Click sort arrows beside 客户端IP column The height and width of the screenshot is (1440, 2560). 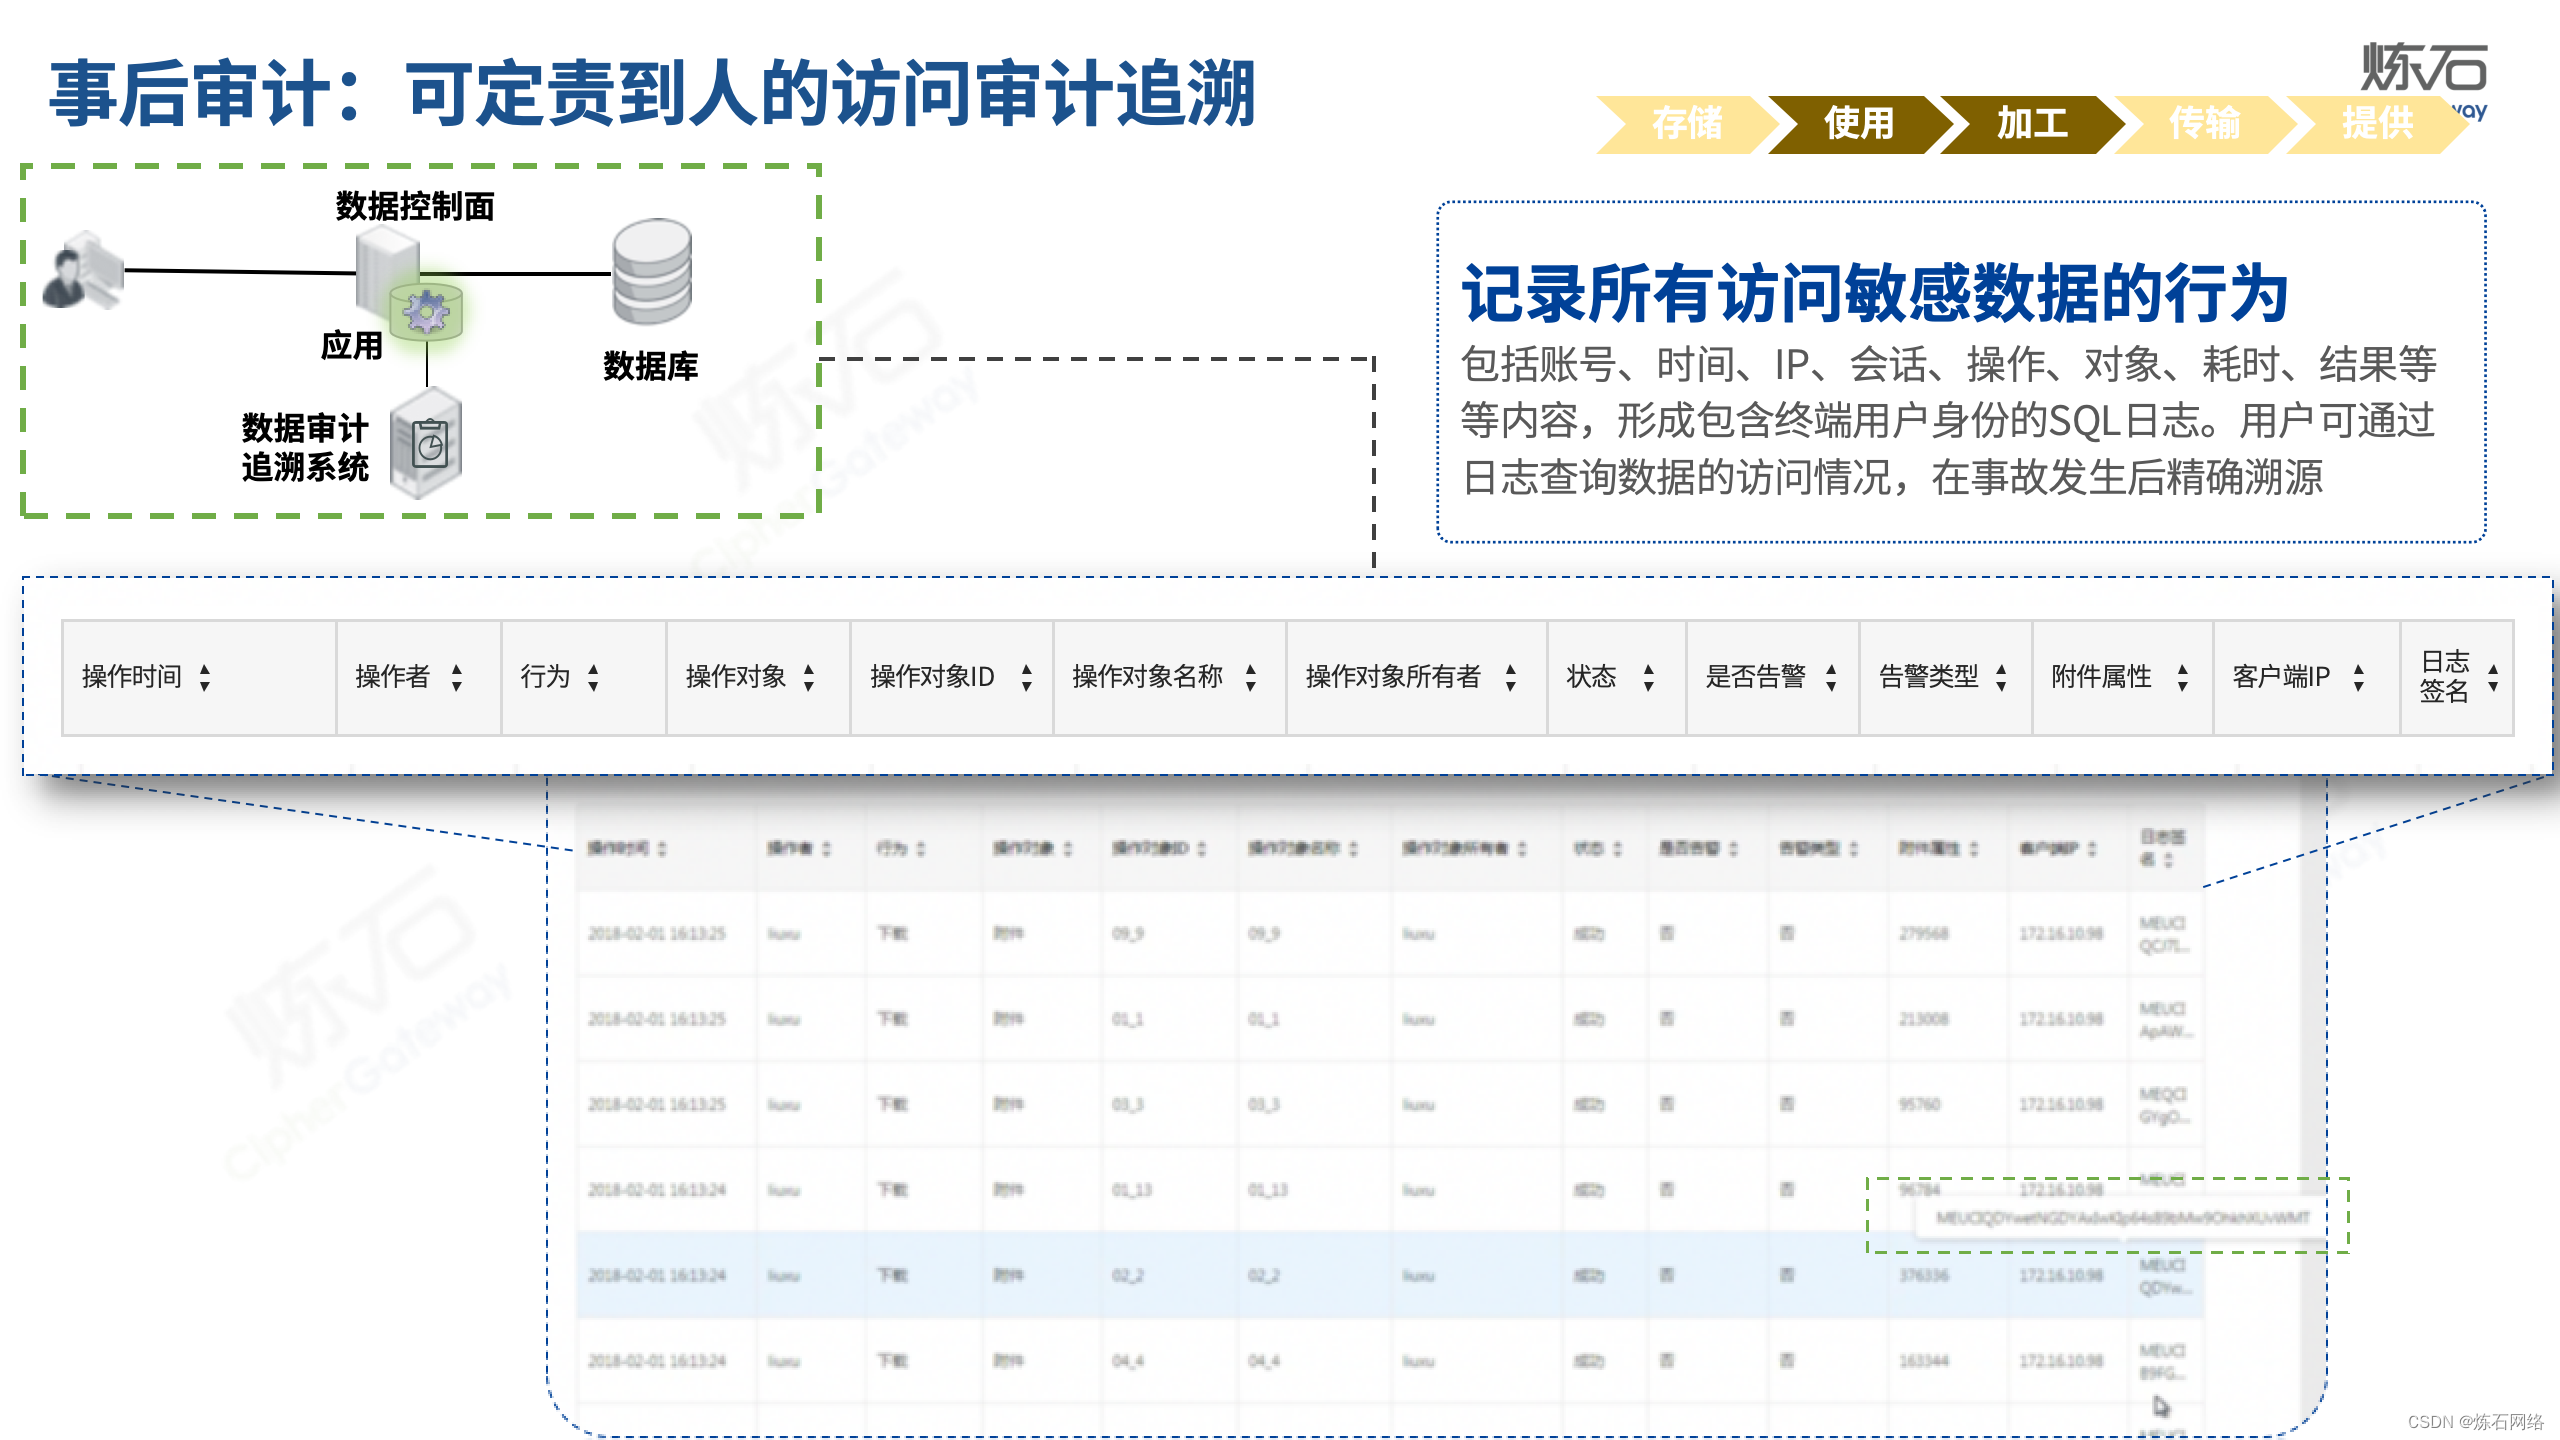pos(2359,678)
